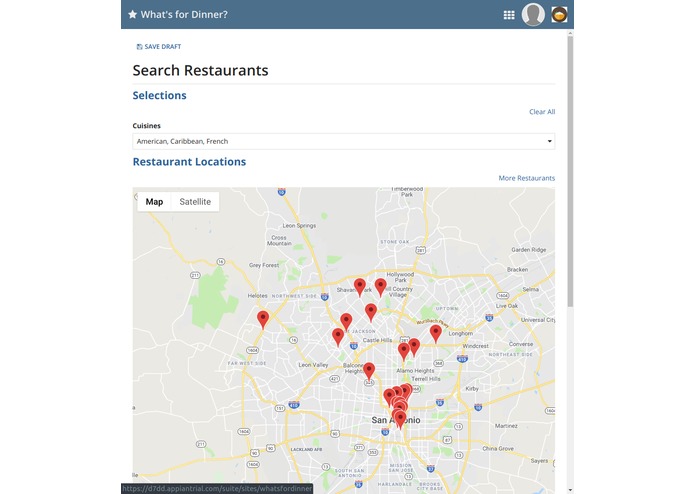Switch map to Satellite view
The image size is (695, 494).
(195, 202)
